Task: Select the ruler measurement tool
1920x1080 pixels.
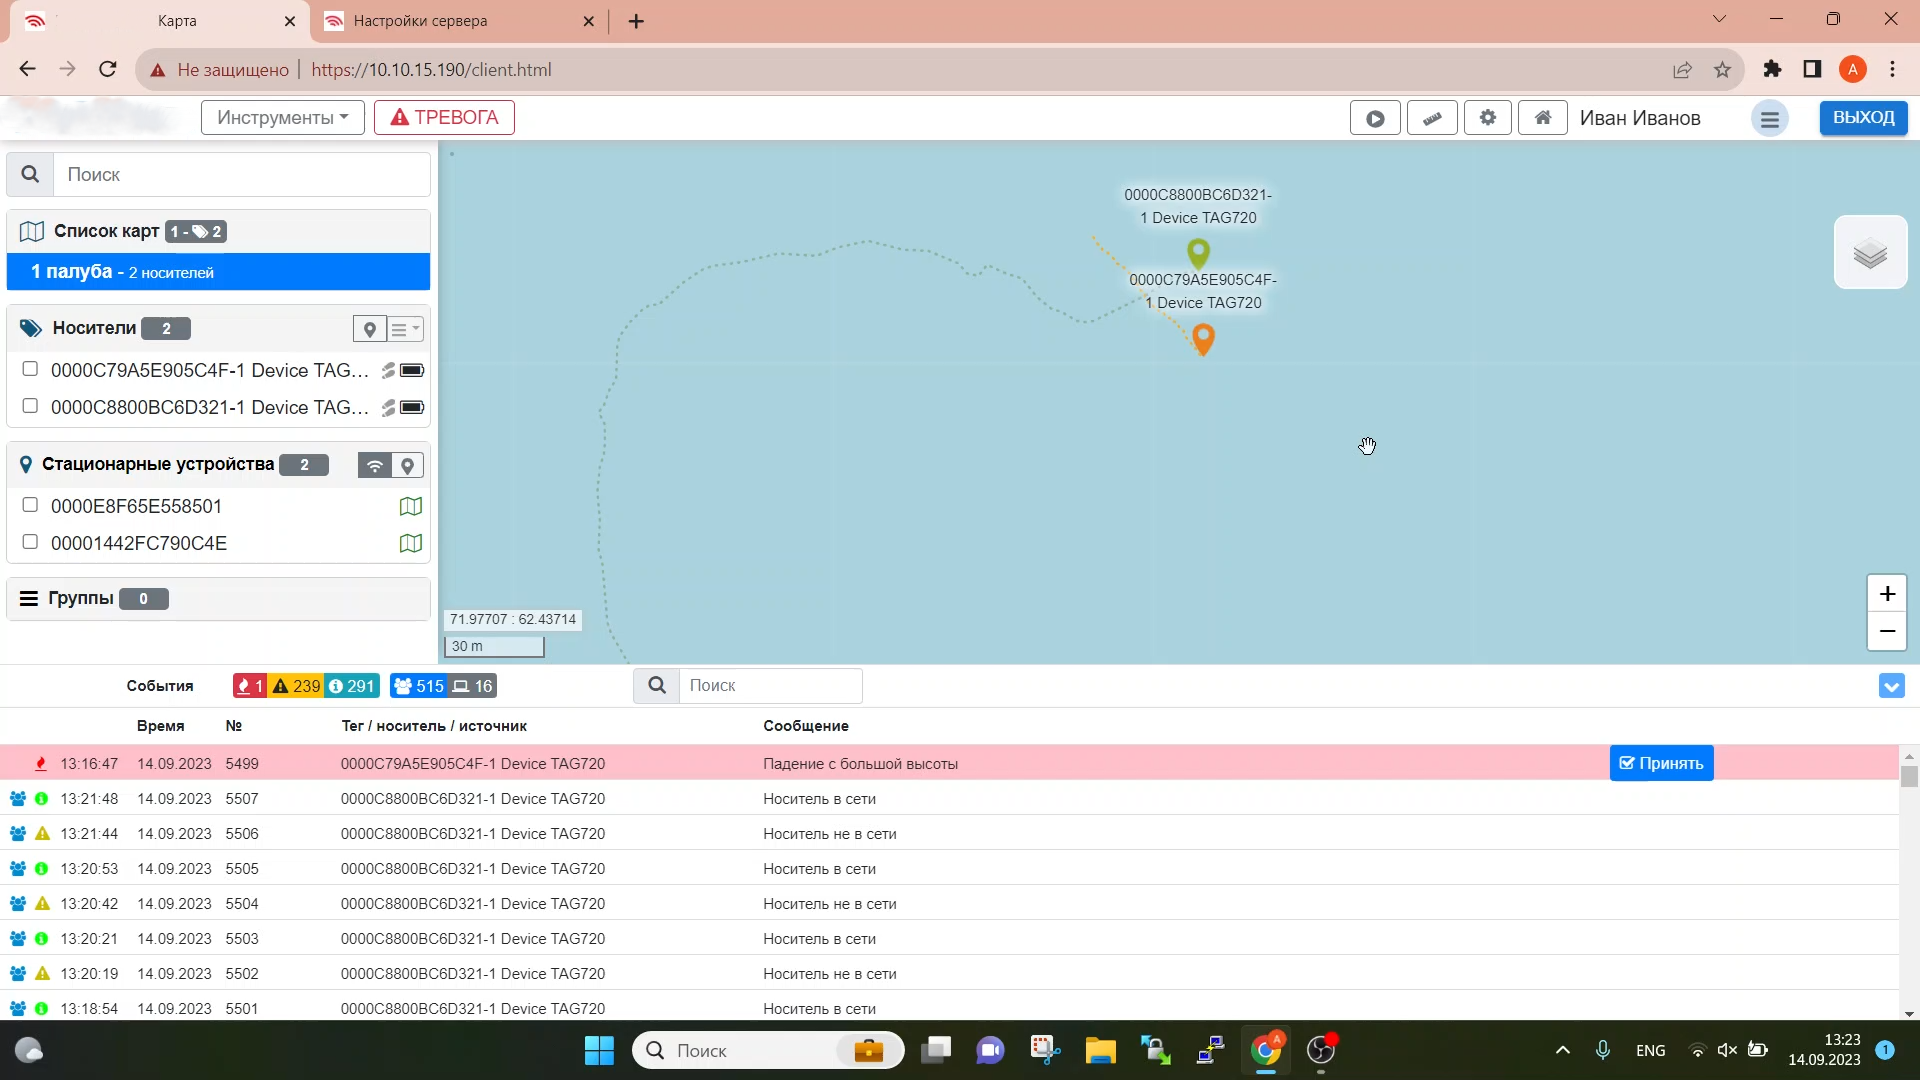Action: [1432, 118]
